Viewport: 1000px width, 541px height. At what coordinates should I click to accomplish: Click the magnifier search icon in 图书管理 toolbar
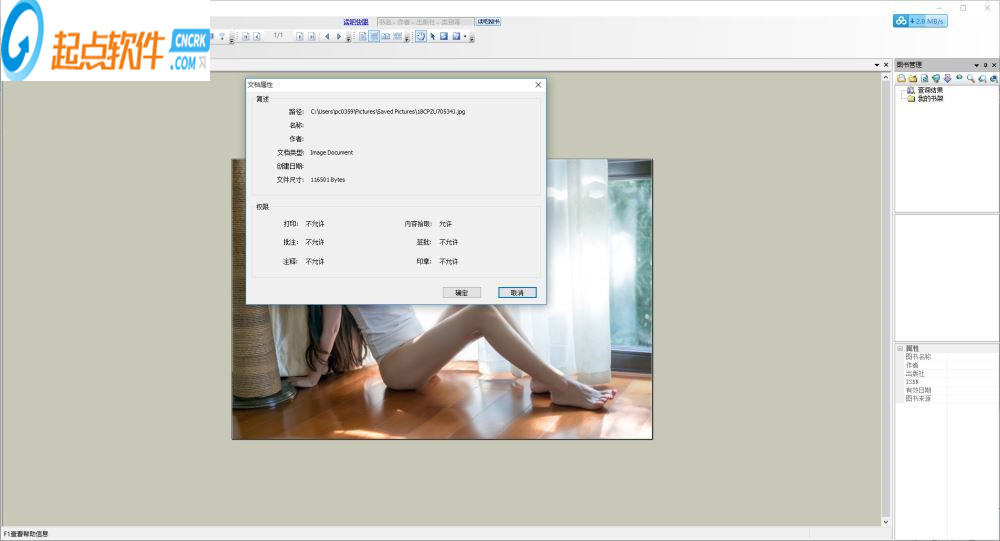(970, 78)
